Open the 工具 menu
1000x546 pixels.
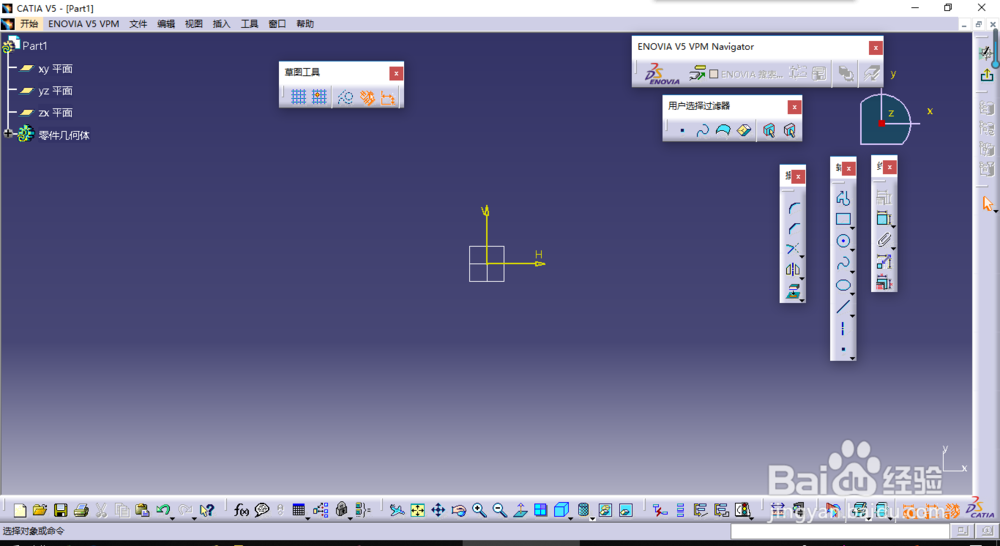coord(249,24)
